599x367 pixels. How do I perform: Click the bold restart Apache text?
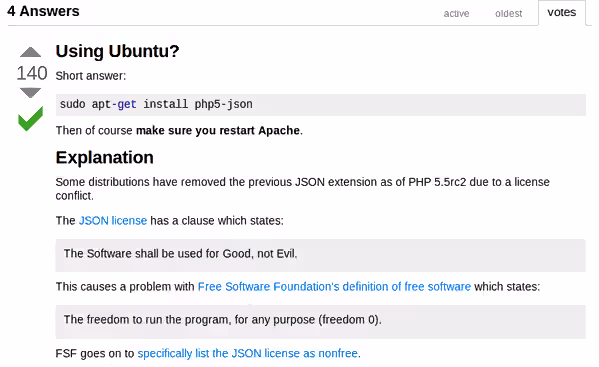pyautogui.click(x=218, y=131)
